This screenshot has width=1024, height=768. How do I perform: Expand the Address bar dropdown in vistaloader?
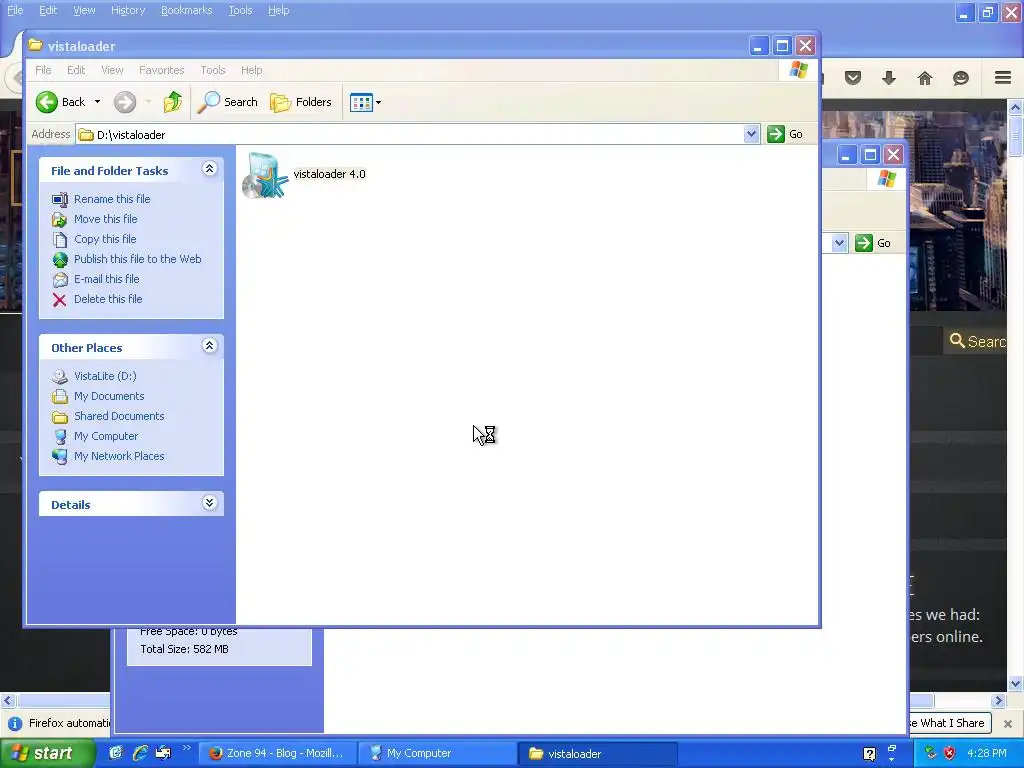[x=751, y=134]
